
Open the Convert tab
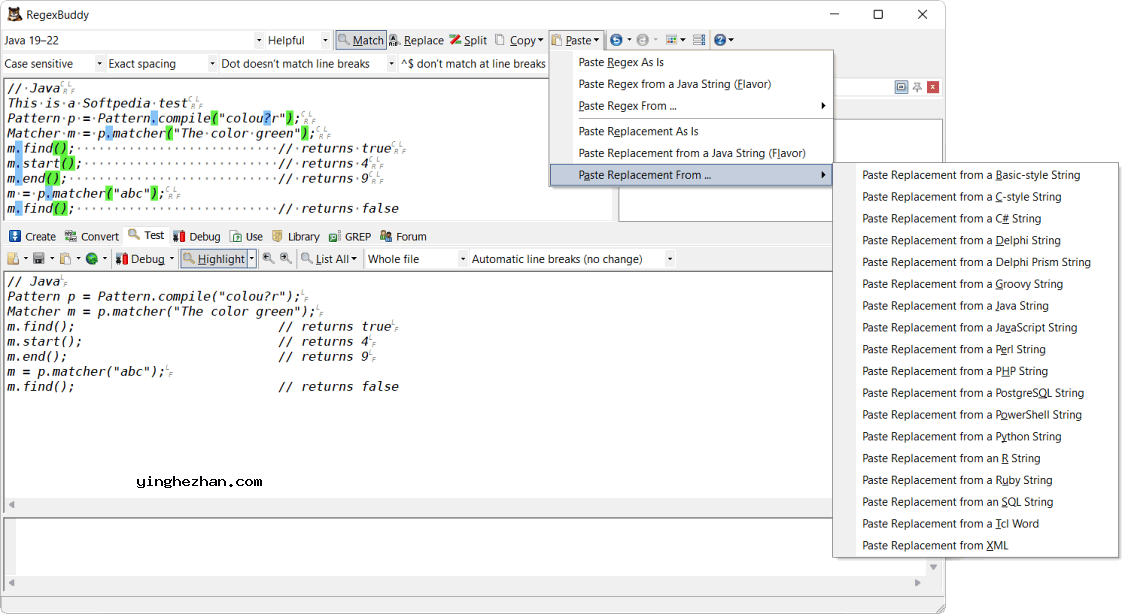click(92, 236)
